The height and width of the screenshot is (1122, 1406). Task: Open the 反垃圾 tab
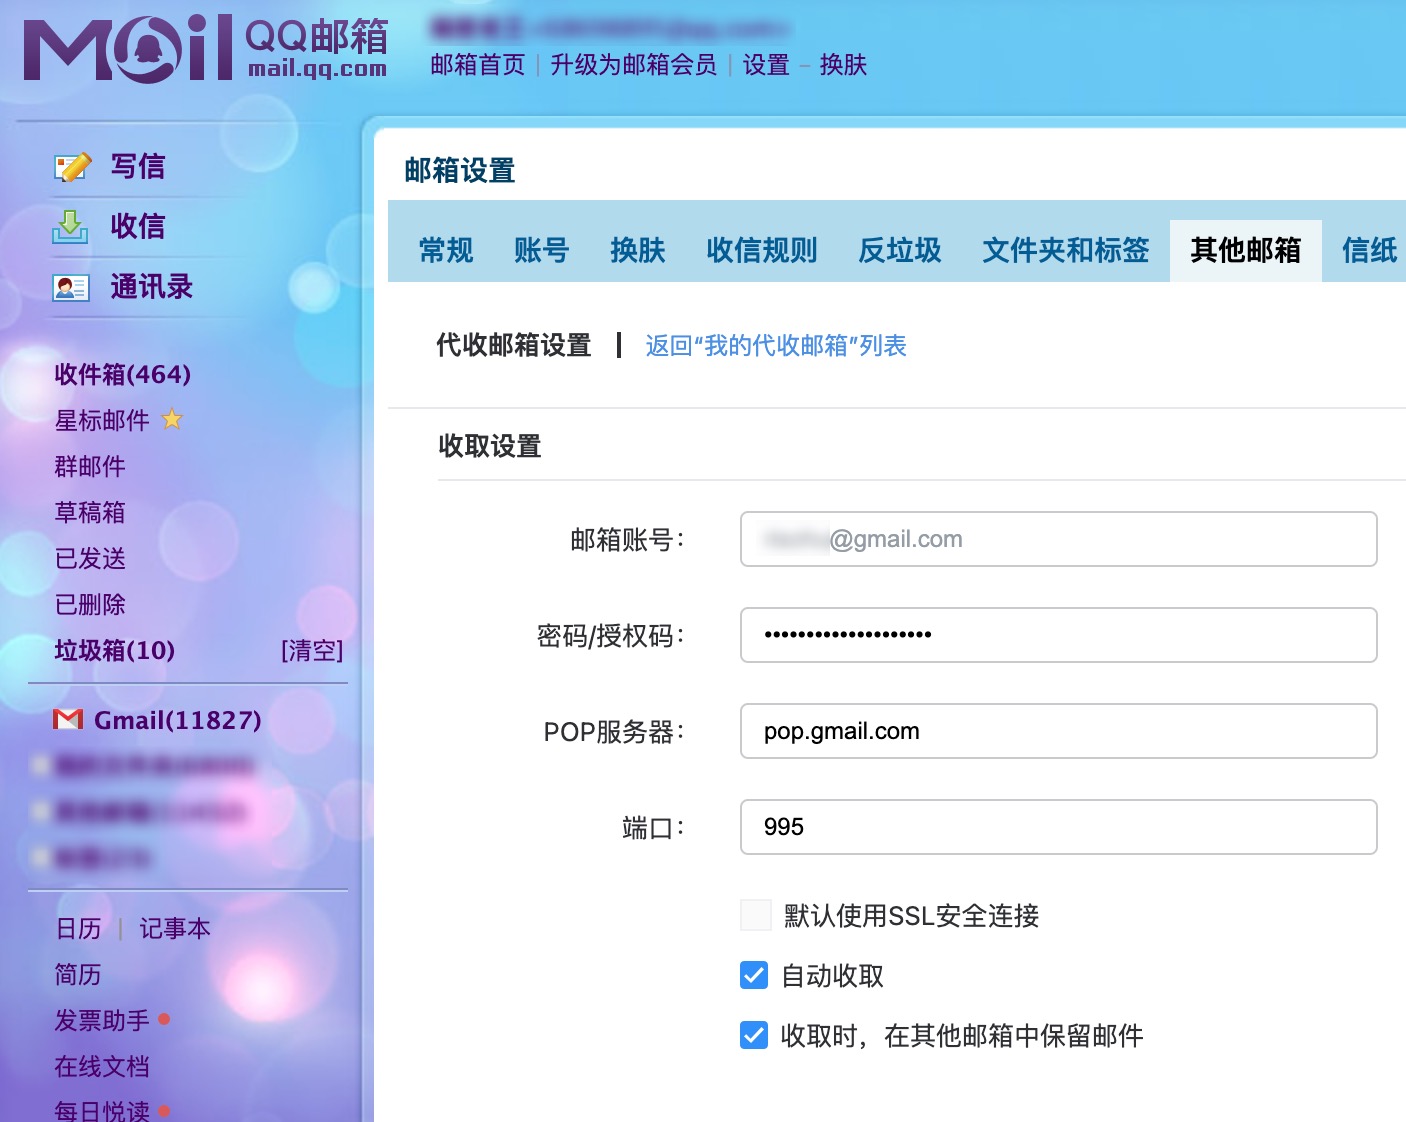pyautogui.click(x=900, y=250)
